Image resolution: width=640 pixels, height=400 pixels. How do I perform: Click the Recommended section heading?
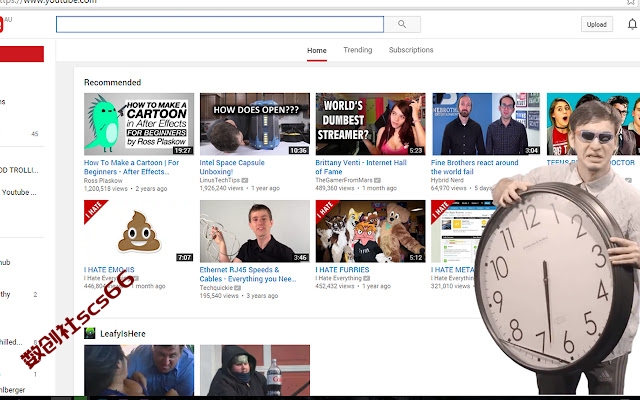113,82
